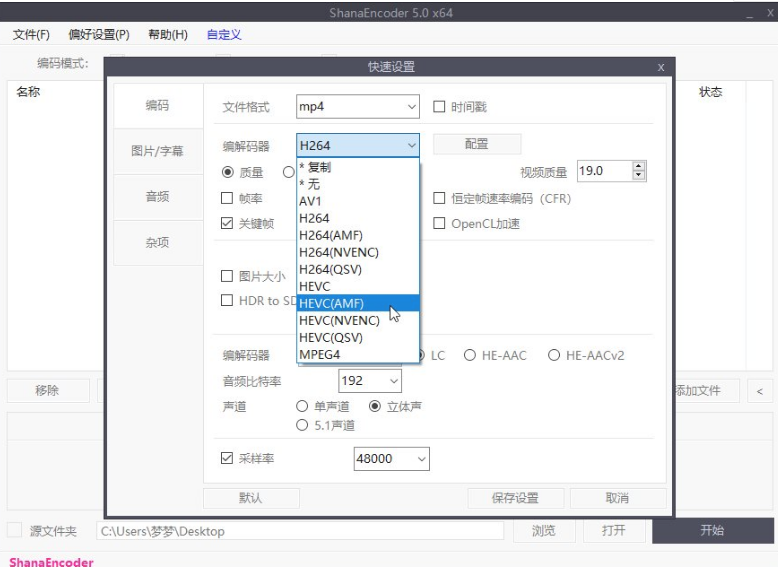Select 立体声 audio channel
The width and height of the screenshot is (778, 567).
coord(375,406)
